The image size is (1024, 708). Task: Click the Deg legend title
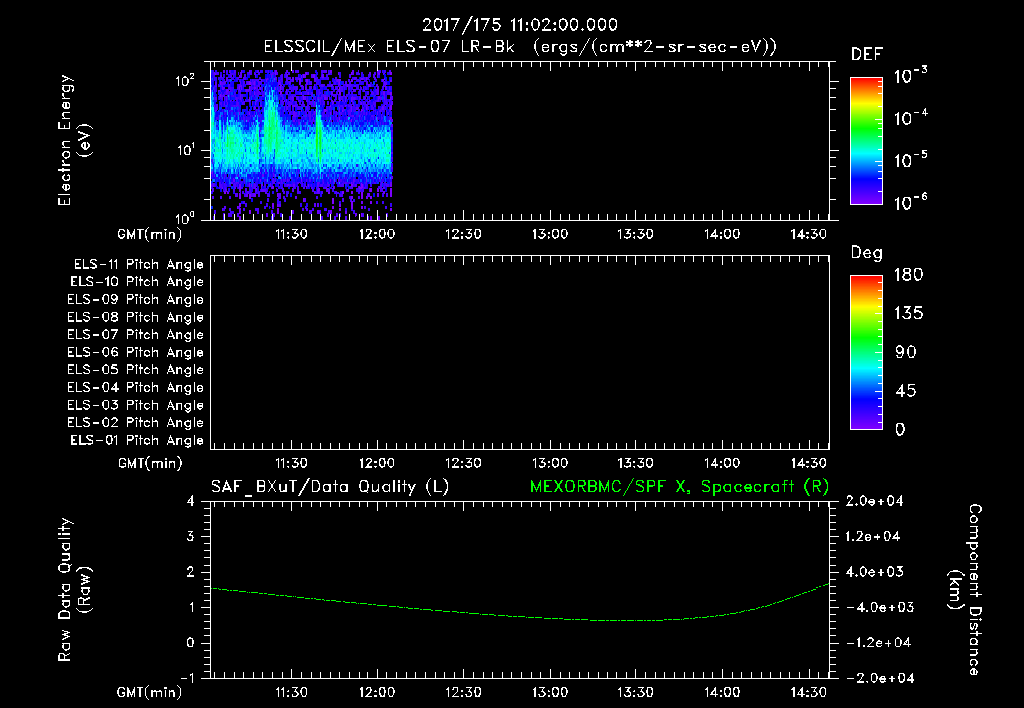(x=867, y=253)
